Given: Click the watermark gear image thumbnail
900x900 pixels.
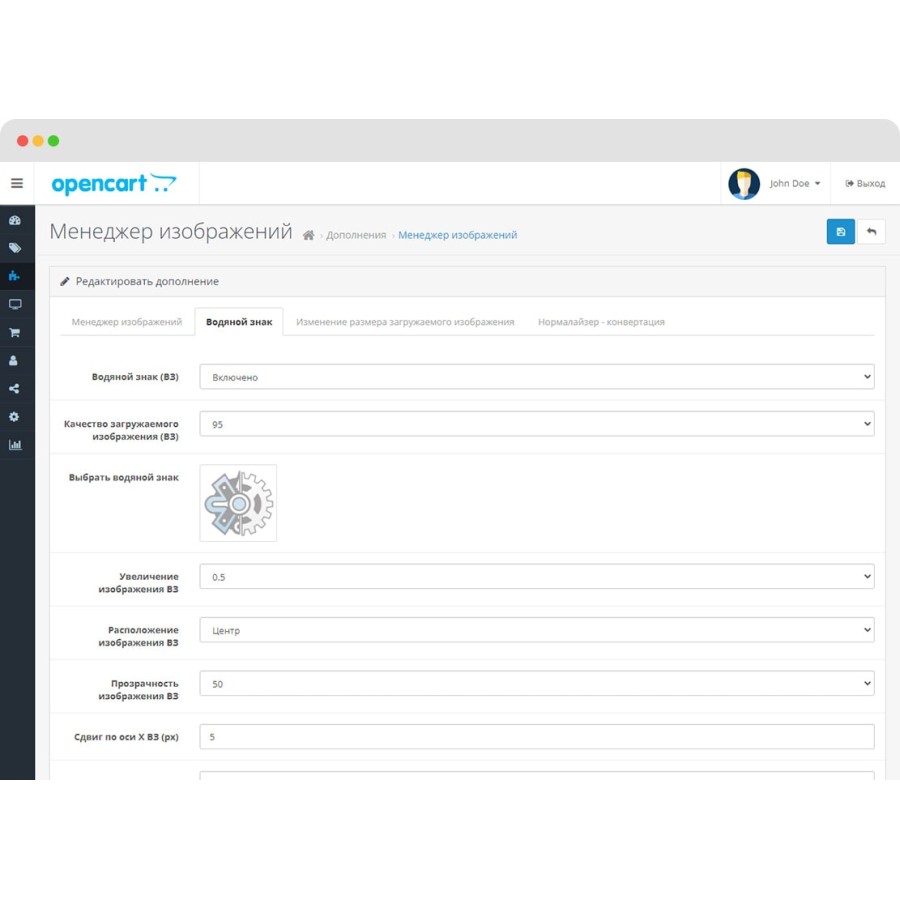Looking at the screenshot, I should coord(238,503).
